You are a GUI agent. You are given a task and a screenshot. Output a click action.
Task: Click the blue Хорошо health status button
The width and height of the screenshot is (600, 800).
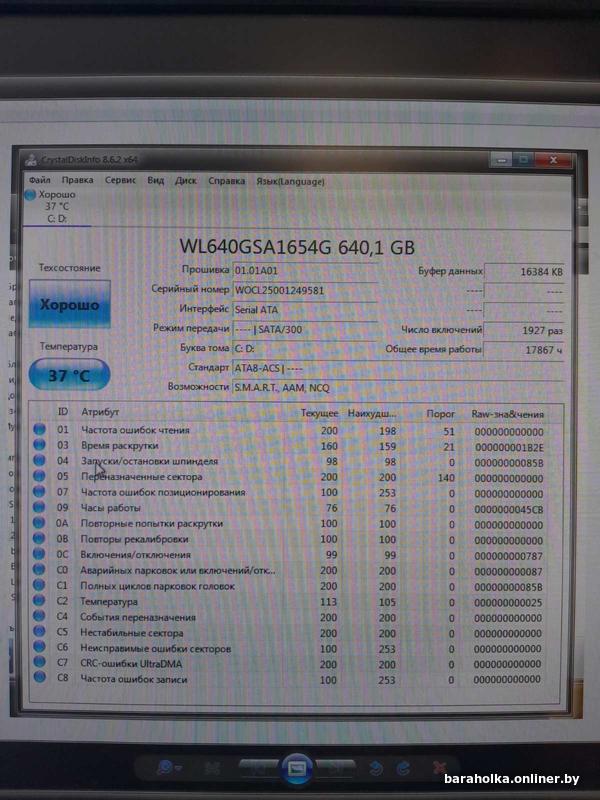coord(69,304)
